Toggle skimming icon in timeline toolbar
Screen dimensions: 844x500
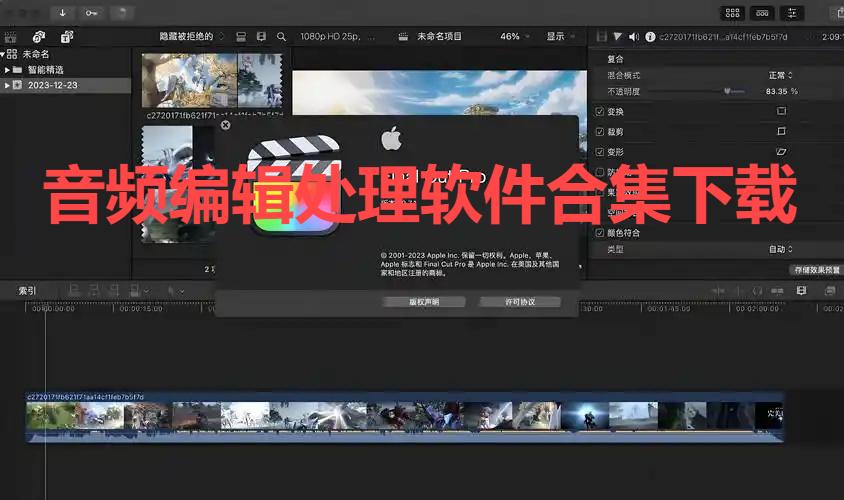tap(718, 291)
